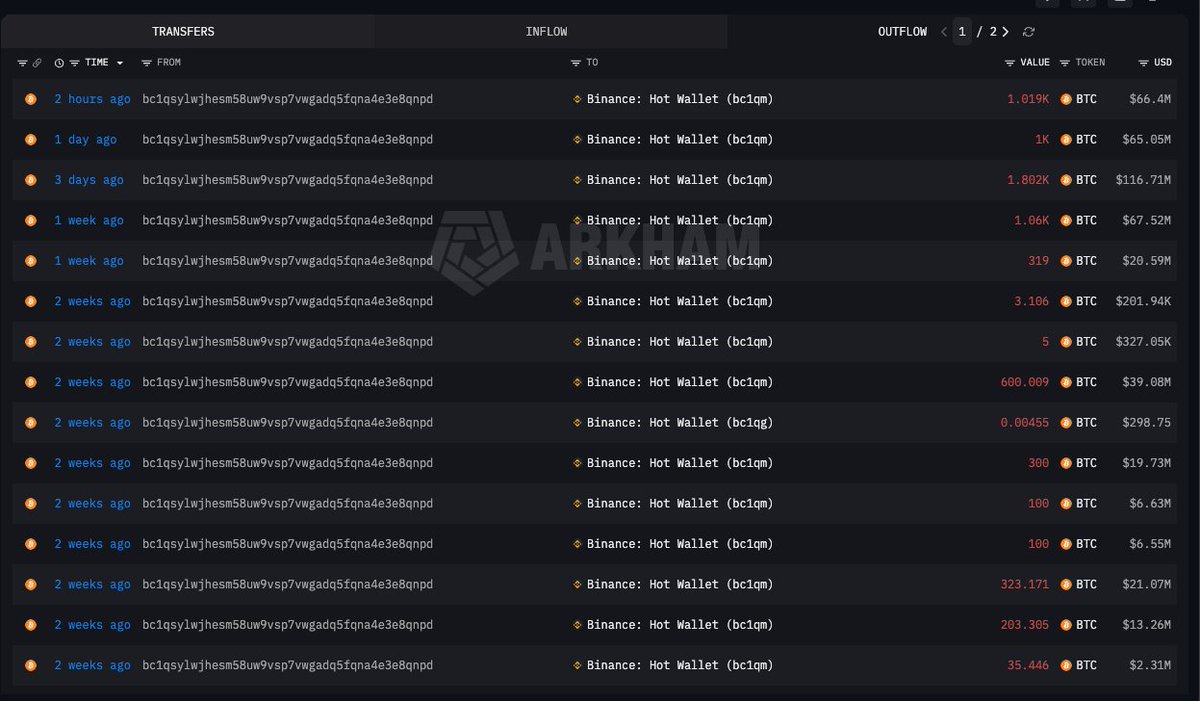
Task: Open the chain filter next to the link icon
Action: pos(23,63)
